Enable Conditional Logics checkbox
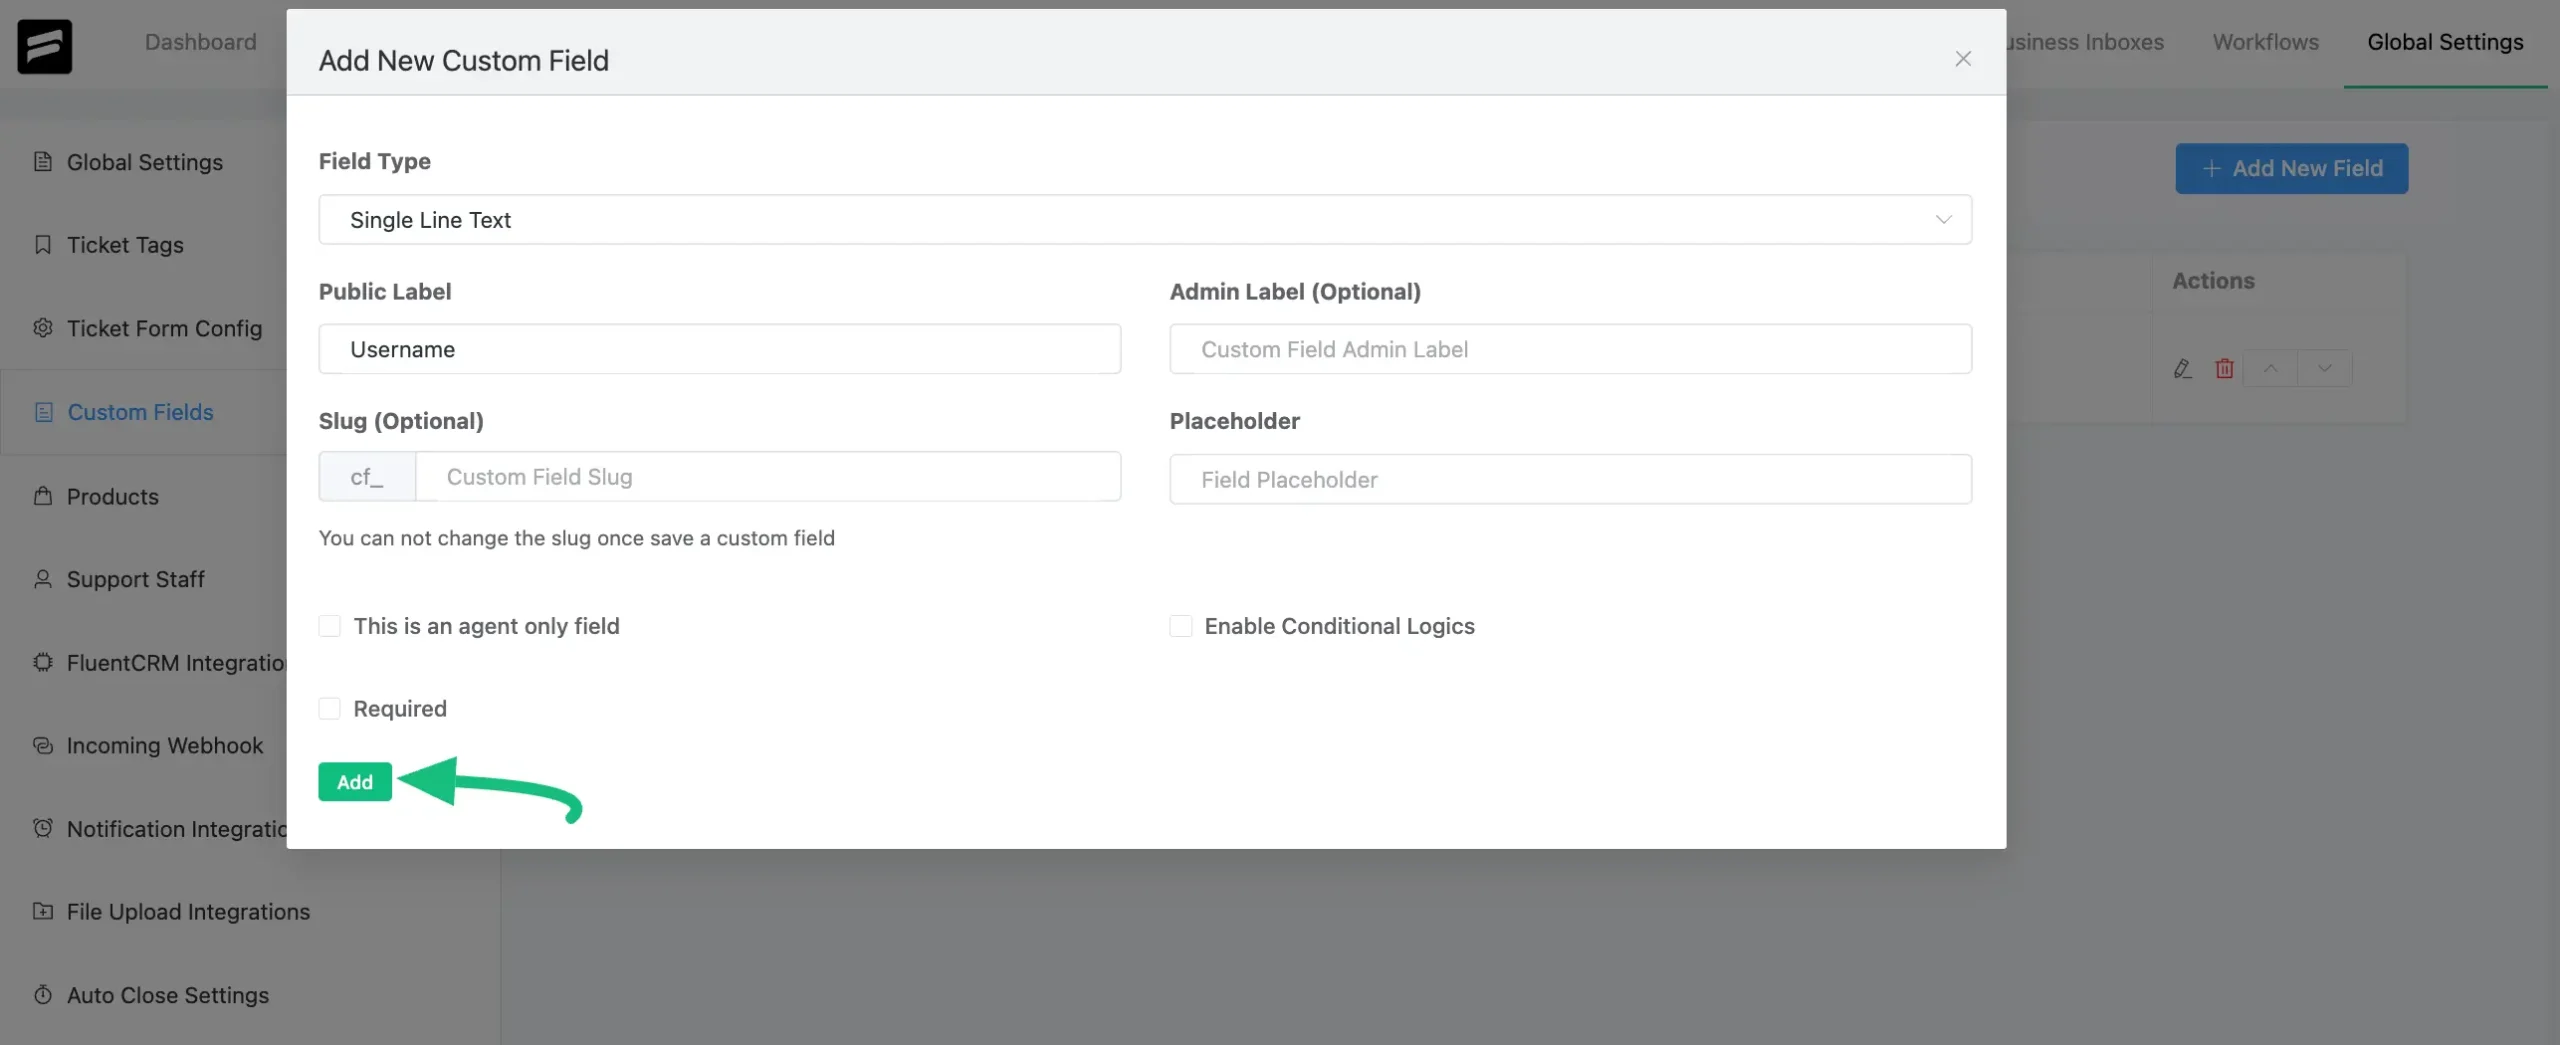Image resolution: width=2560 pixels, height=1045 pixels. tap(1181, 626)
